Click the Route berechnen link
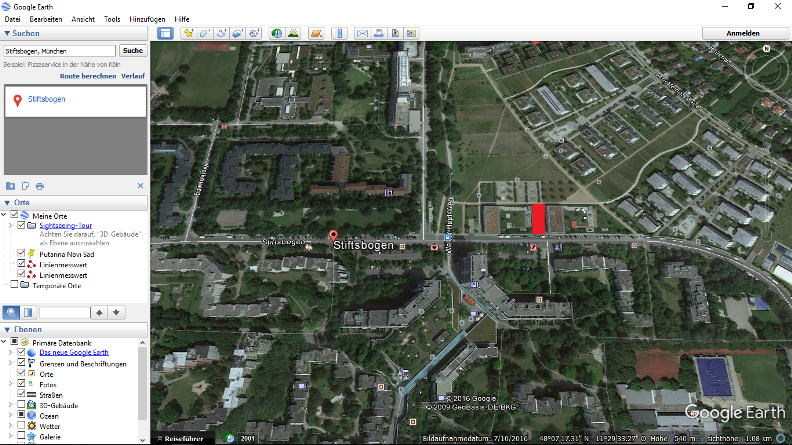The height and width of the screenshot is (445, 792). pos(88,76)
